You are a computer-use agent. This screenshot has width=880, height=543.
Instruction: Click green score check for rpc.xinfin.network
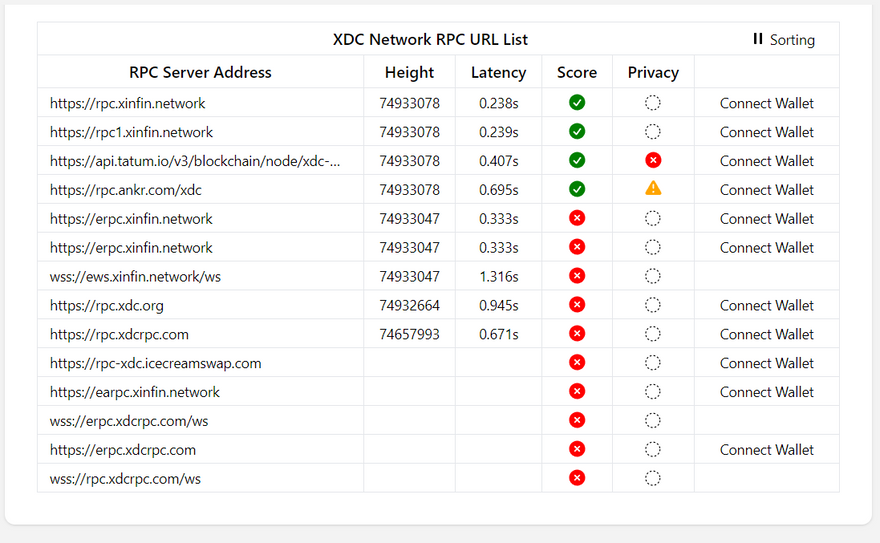tap(577, 102)
